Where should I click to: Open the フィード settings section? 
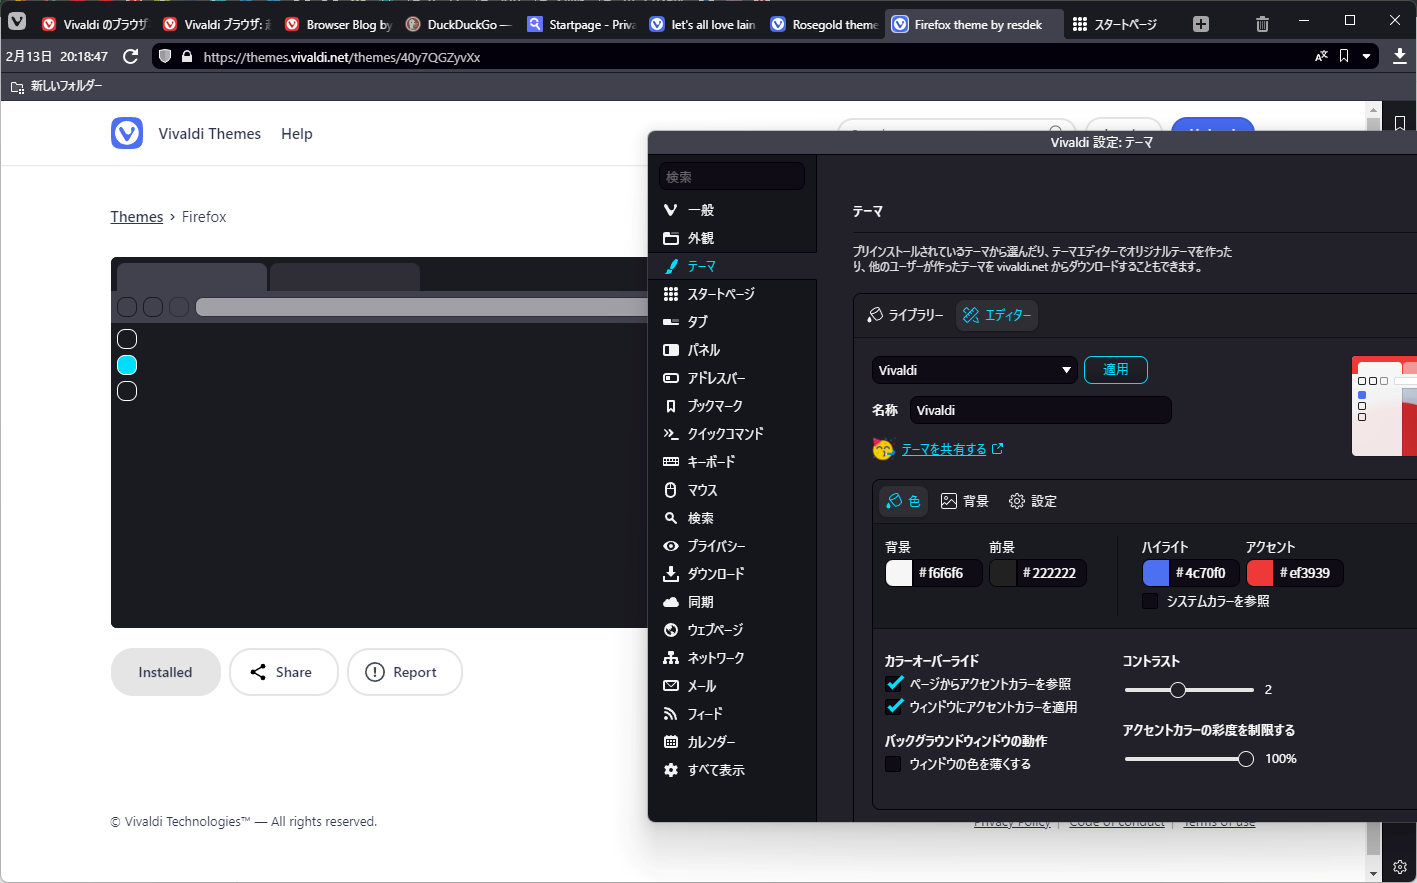point(732,714)
